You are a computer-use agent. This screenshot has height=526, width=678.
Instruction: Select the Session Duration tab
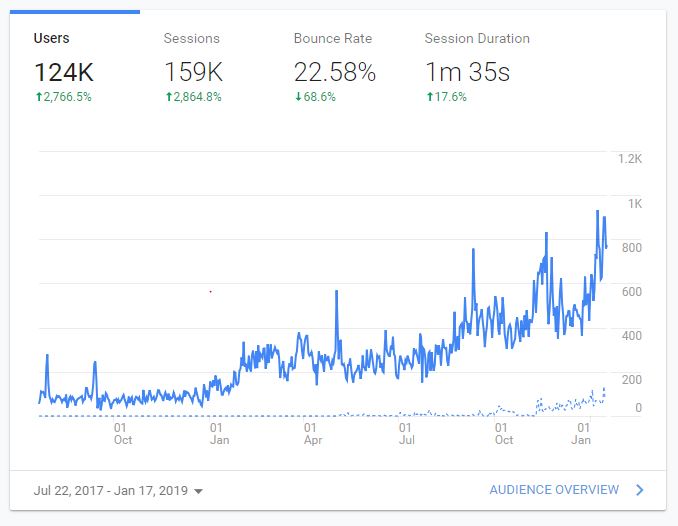pos(477,65)
